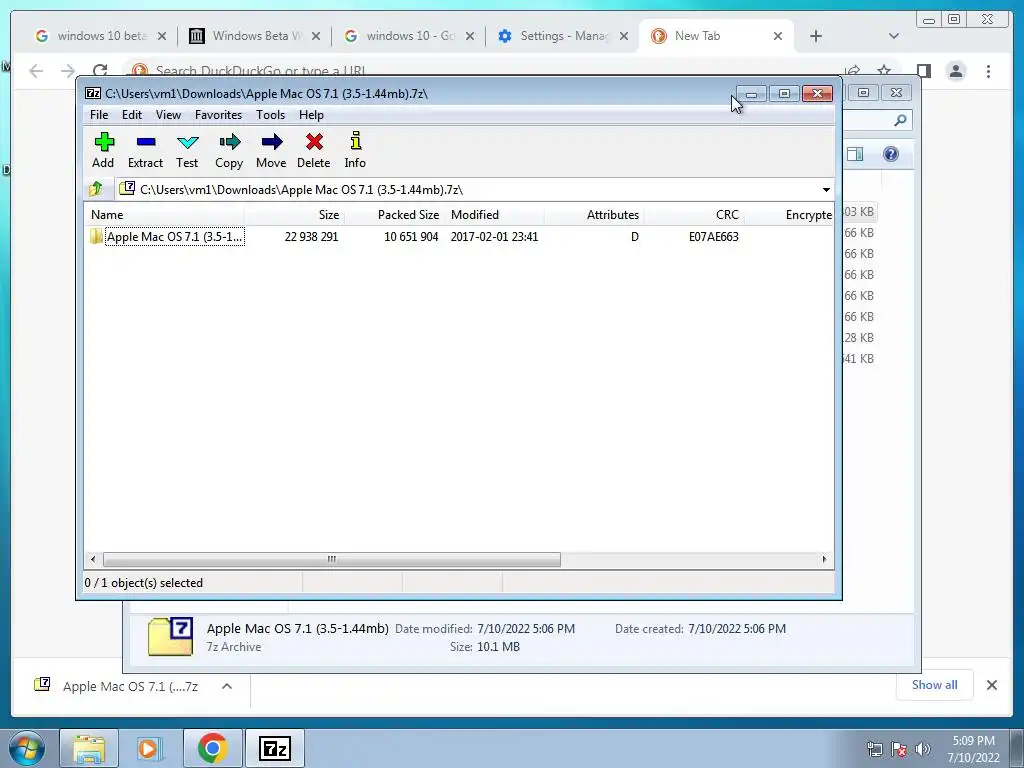Sort by the Attributes column header

pos(594,215)
